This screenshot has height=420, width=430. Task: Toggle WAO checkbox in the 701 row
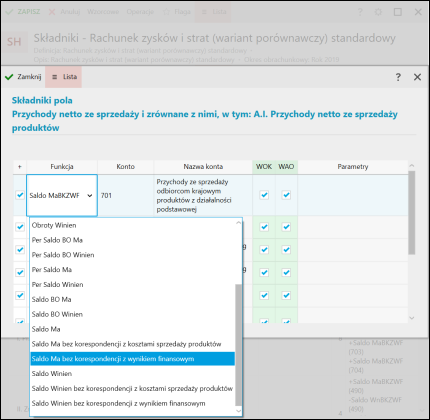click(286, 195)
